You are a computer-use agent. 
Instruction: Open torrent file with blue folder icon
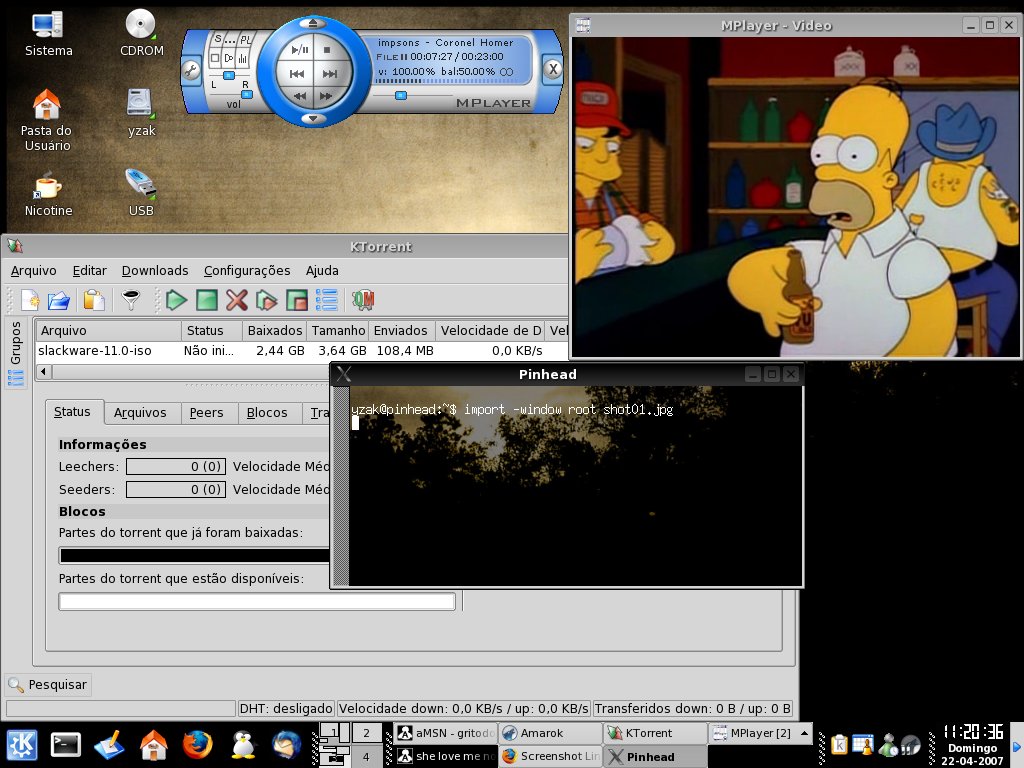pyautogui.click(x=59, y=300)
